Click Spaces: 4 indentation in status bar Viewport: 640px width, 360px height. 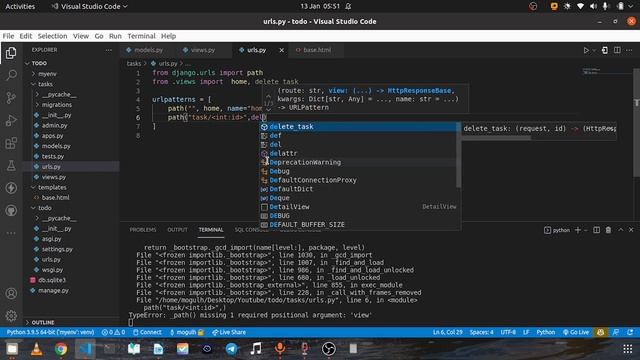coord(481,332)
